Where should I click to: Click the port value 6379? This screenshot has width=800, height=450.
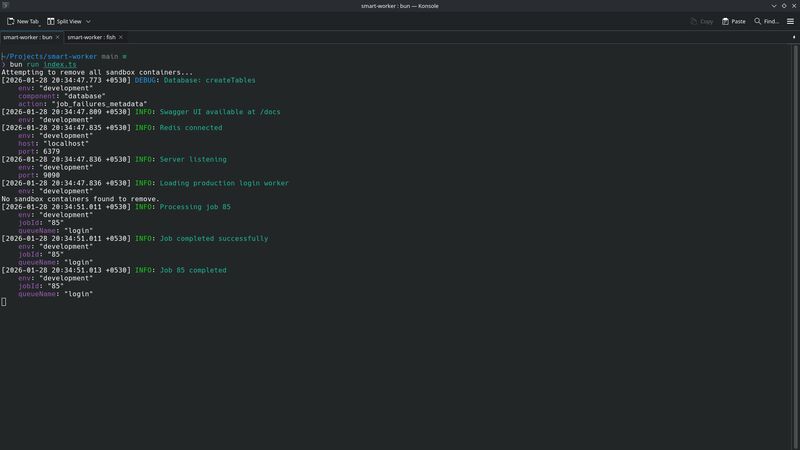coord(52,152)
